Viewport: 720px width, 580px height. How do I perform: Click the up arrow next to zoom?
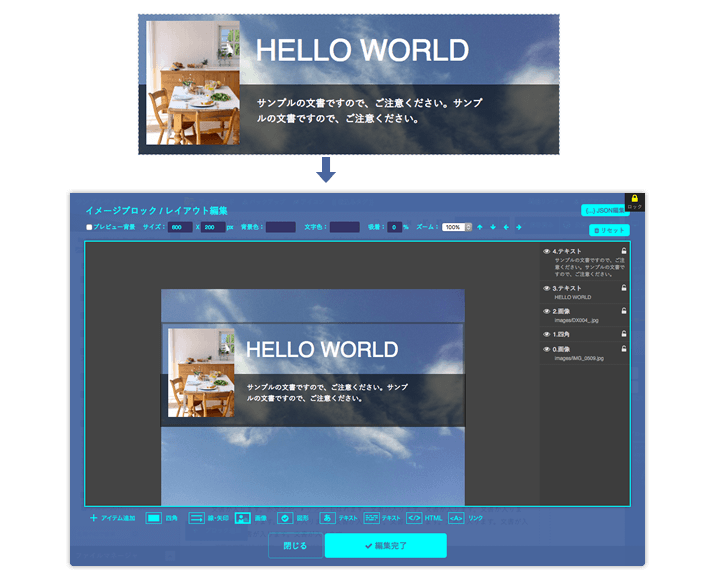click(480, 227)
